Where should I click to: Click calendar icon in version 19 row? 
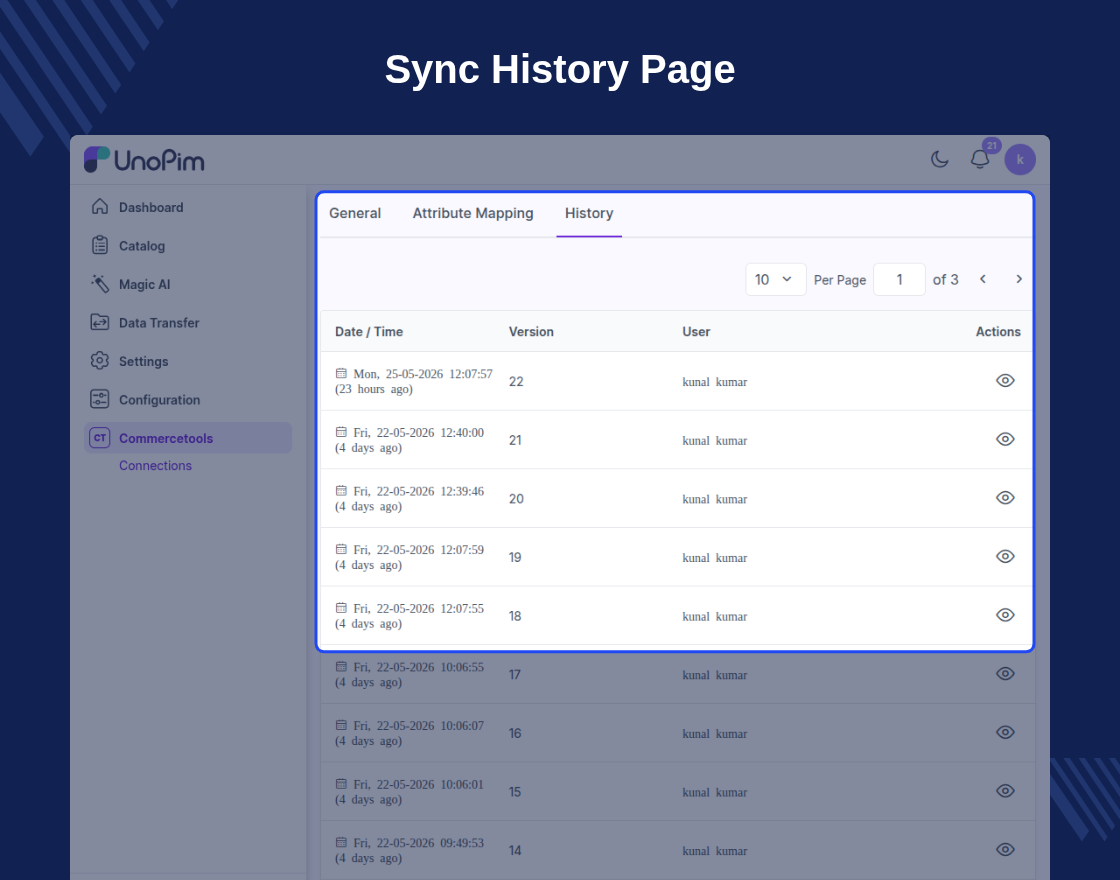tap(341, 549)
